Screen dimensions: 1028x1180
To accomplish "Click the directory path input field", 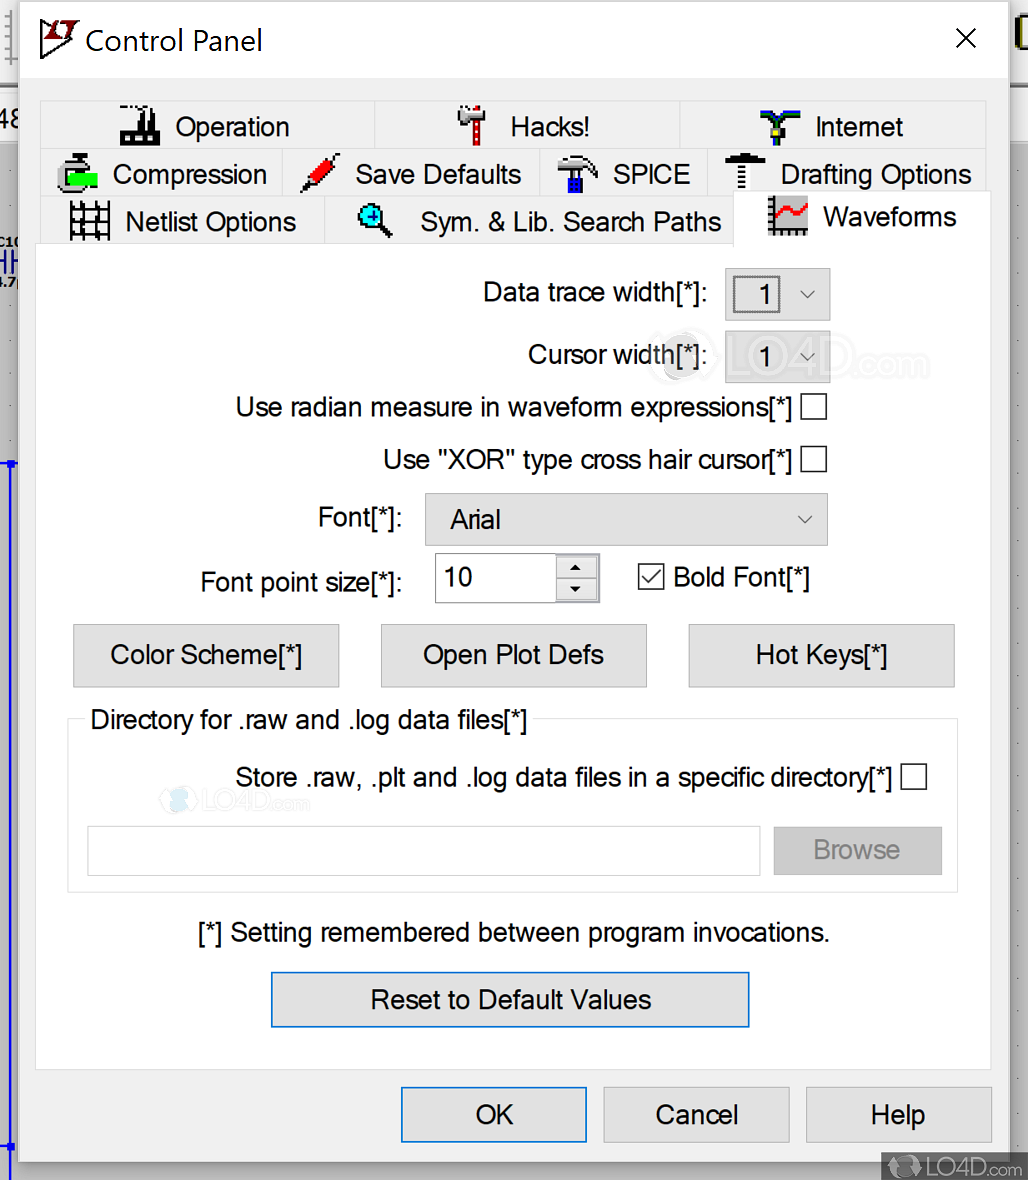I will [x=423, y=851].
